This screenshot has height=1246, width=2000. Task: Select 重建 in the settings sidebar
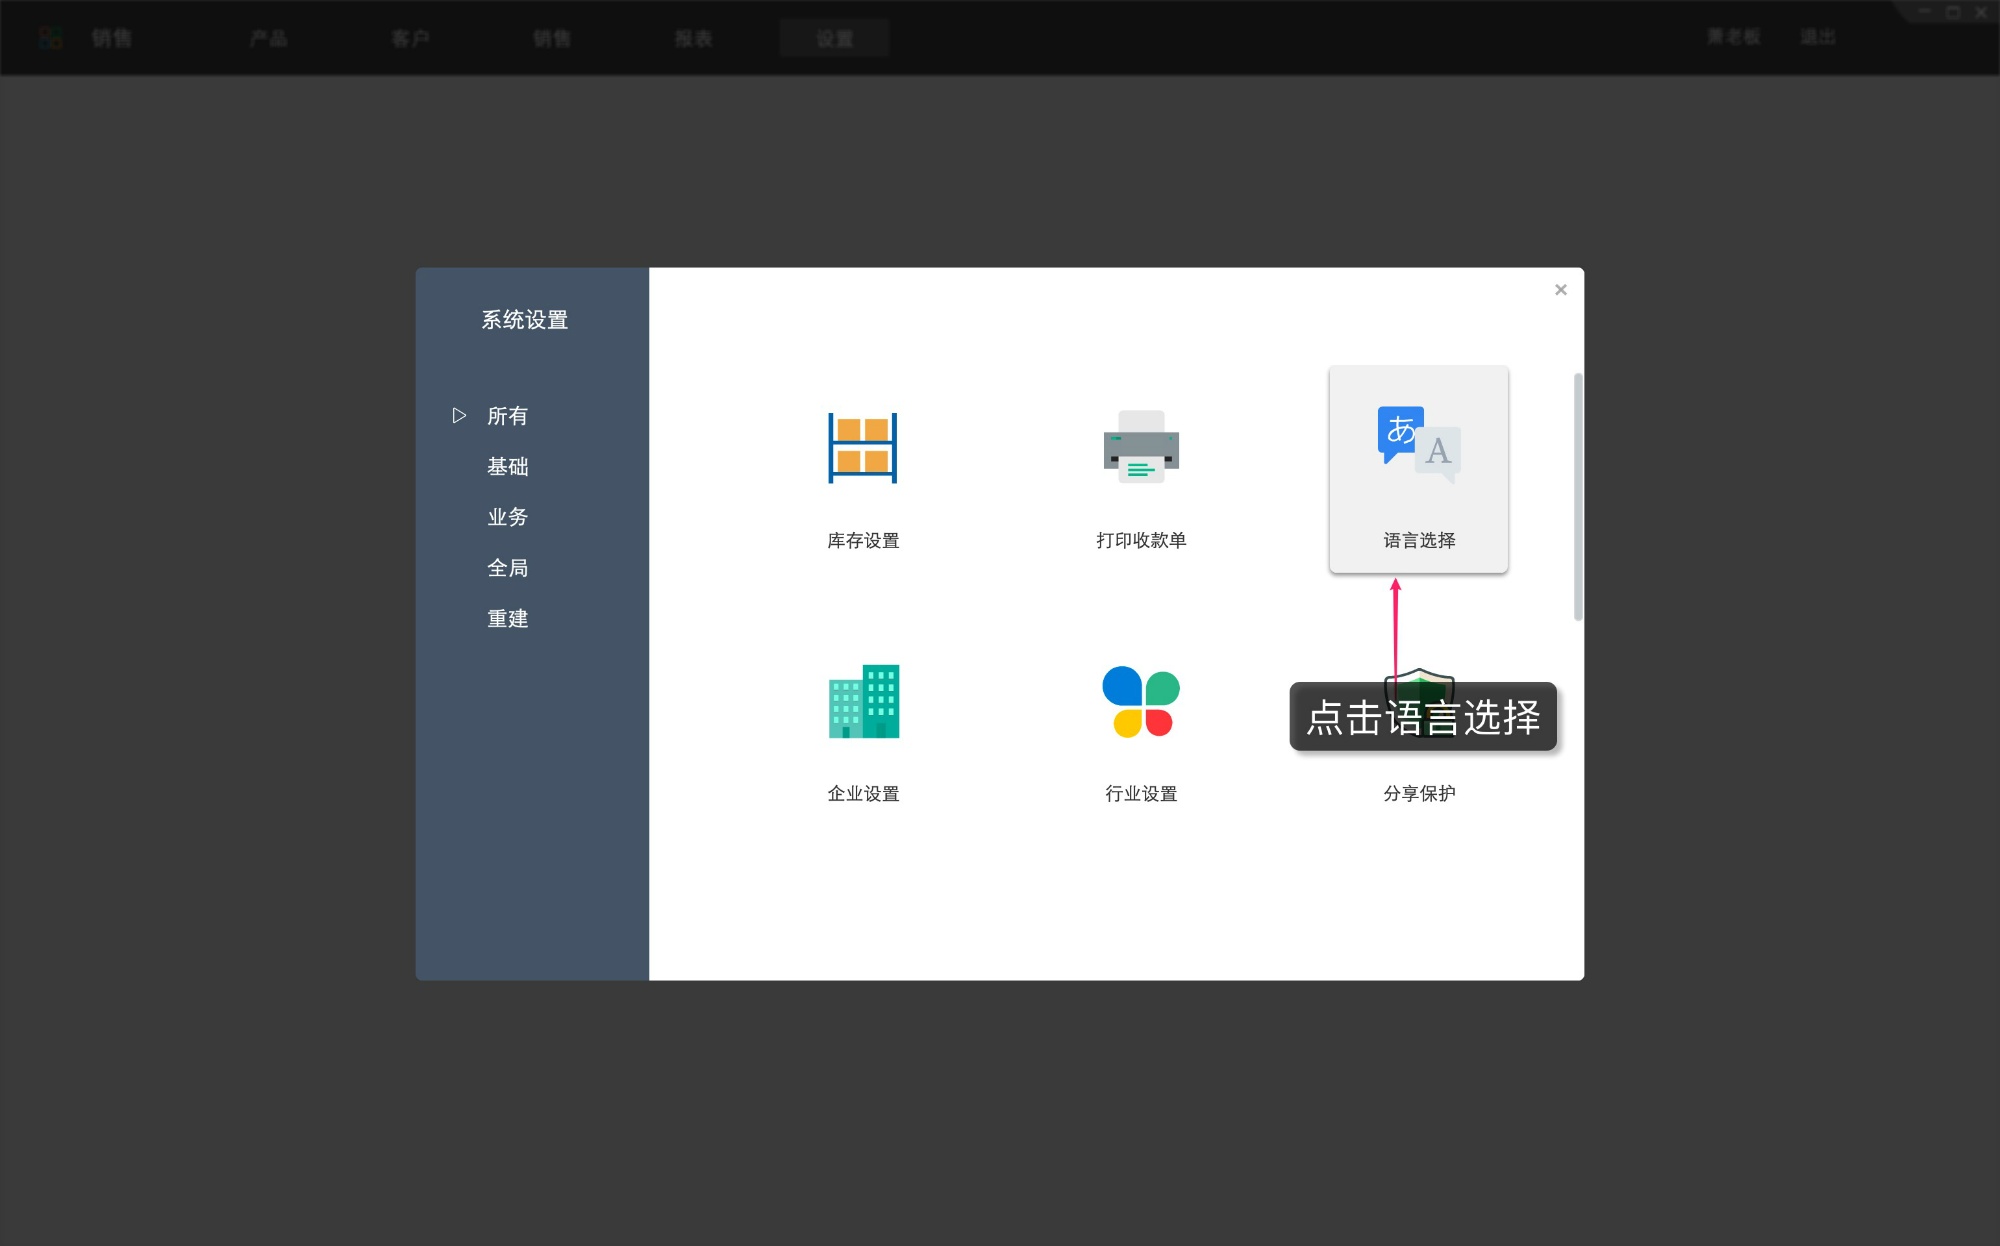[x=507, y=618]
